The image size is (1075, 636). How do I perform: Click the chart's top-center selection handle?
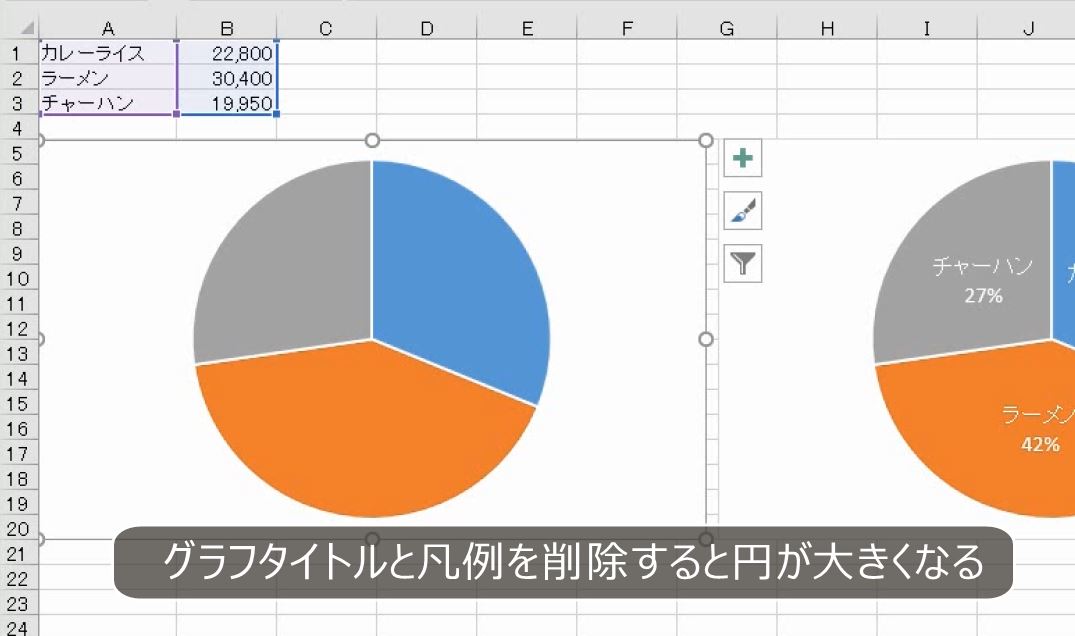click(x=372, y=140)
